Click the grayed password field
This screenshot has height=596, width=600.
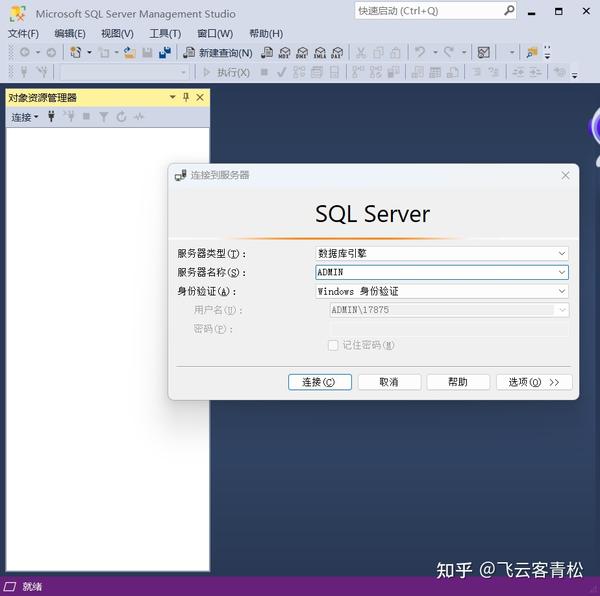point(449,329)
